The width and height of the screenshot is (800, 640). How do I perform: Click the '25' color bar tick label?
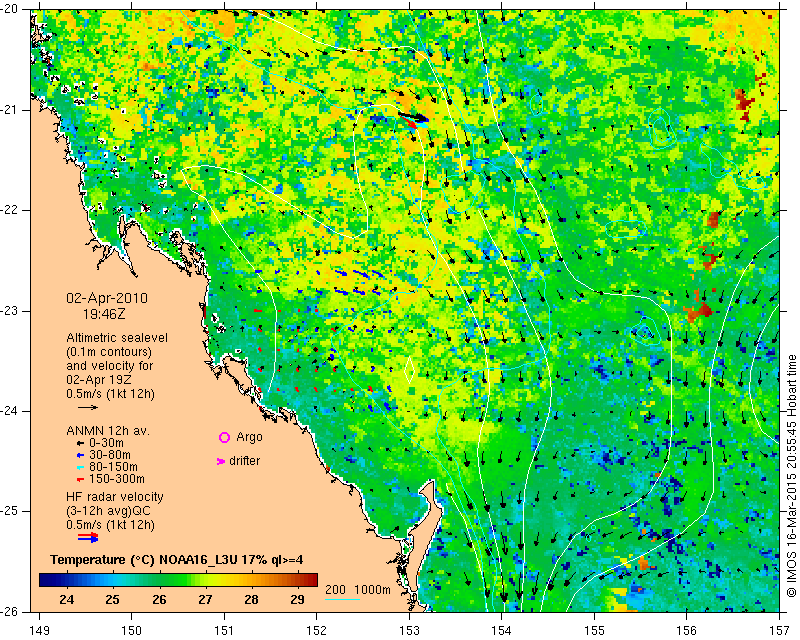click(x=112, y=600)
